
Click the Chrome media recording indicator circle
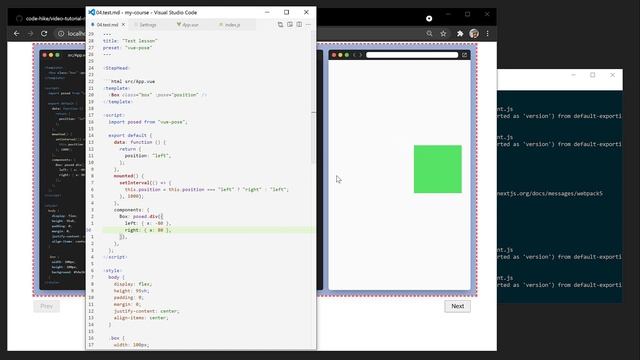pos(429,18)
